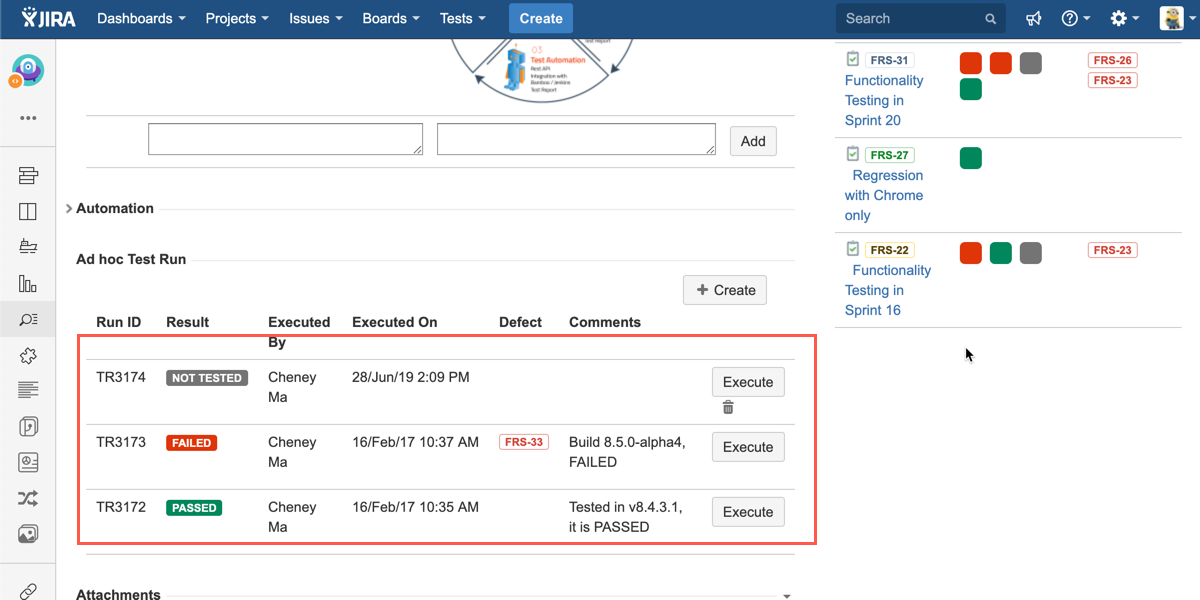The image size is (1200, 600).
Task: Open the ship Releases icon in the sidebar
Action: [28, 247]
